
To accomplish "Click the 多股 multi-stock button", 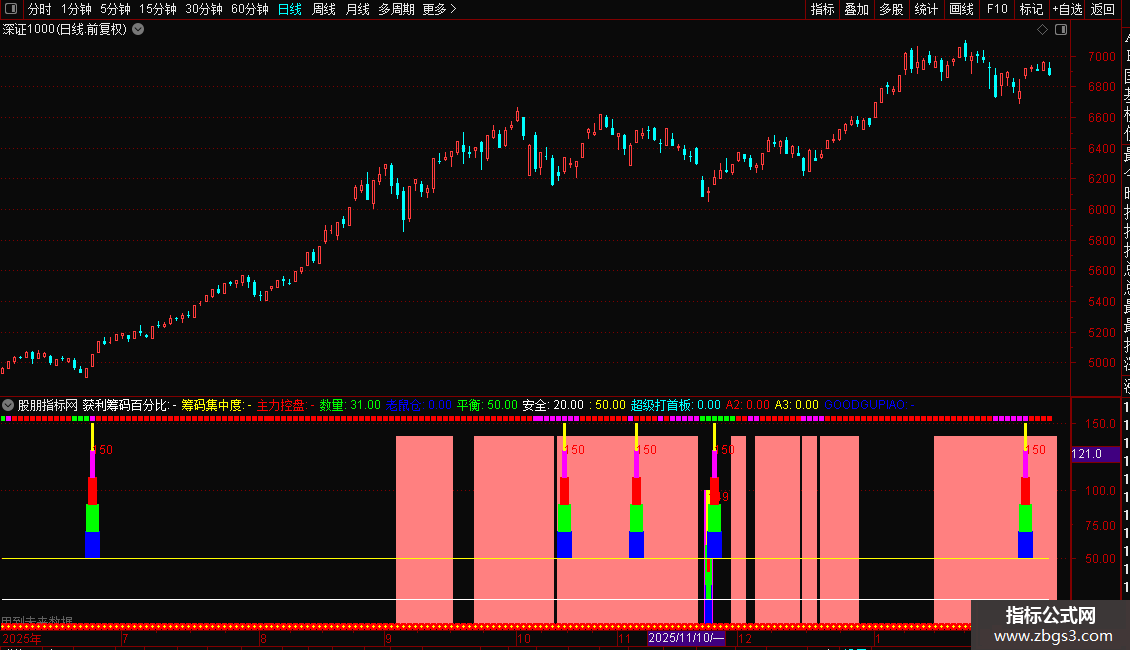I will 891,9.
